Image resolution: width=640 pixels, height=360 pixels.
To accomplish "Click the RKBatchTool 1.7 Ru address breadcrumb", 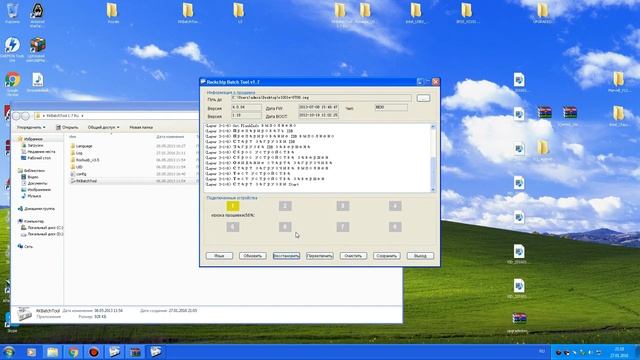I will [62, 116].
